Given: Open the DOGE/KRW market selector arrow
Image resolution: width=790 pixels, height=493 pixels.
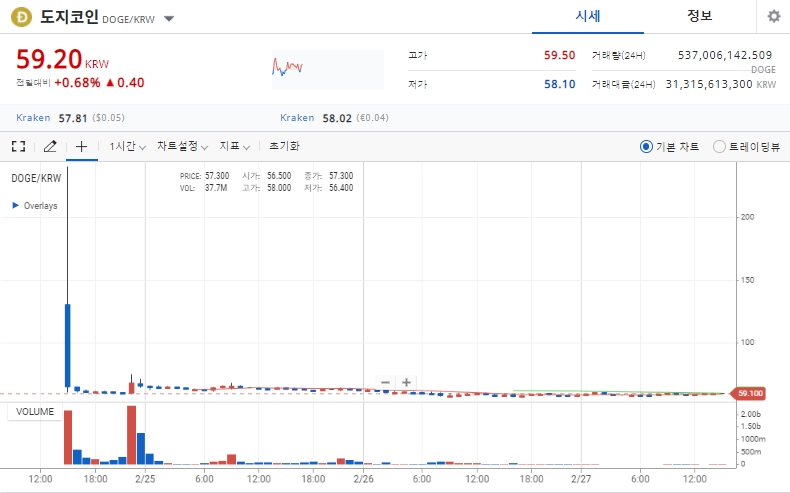Looking at the screenshot, I should 169,19.
